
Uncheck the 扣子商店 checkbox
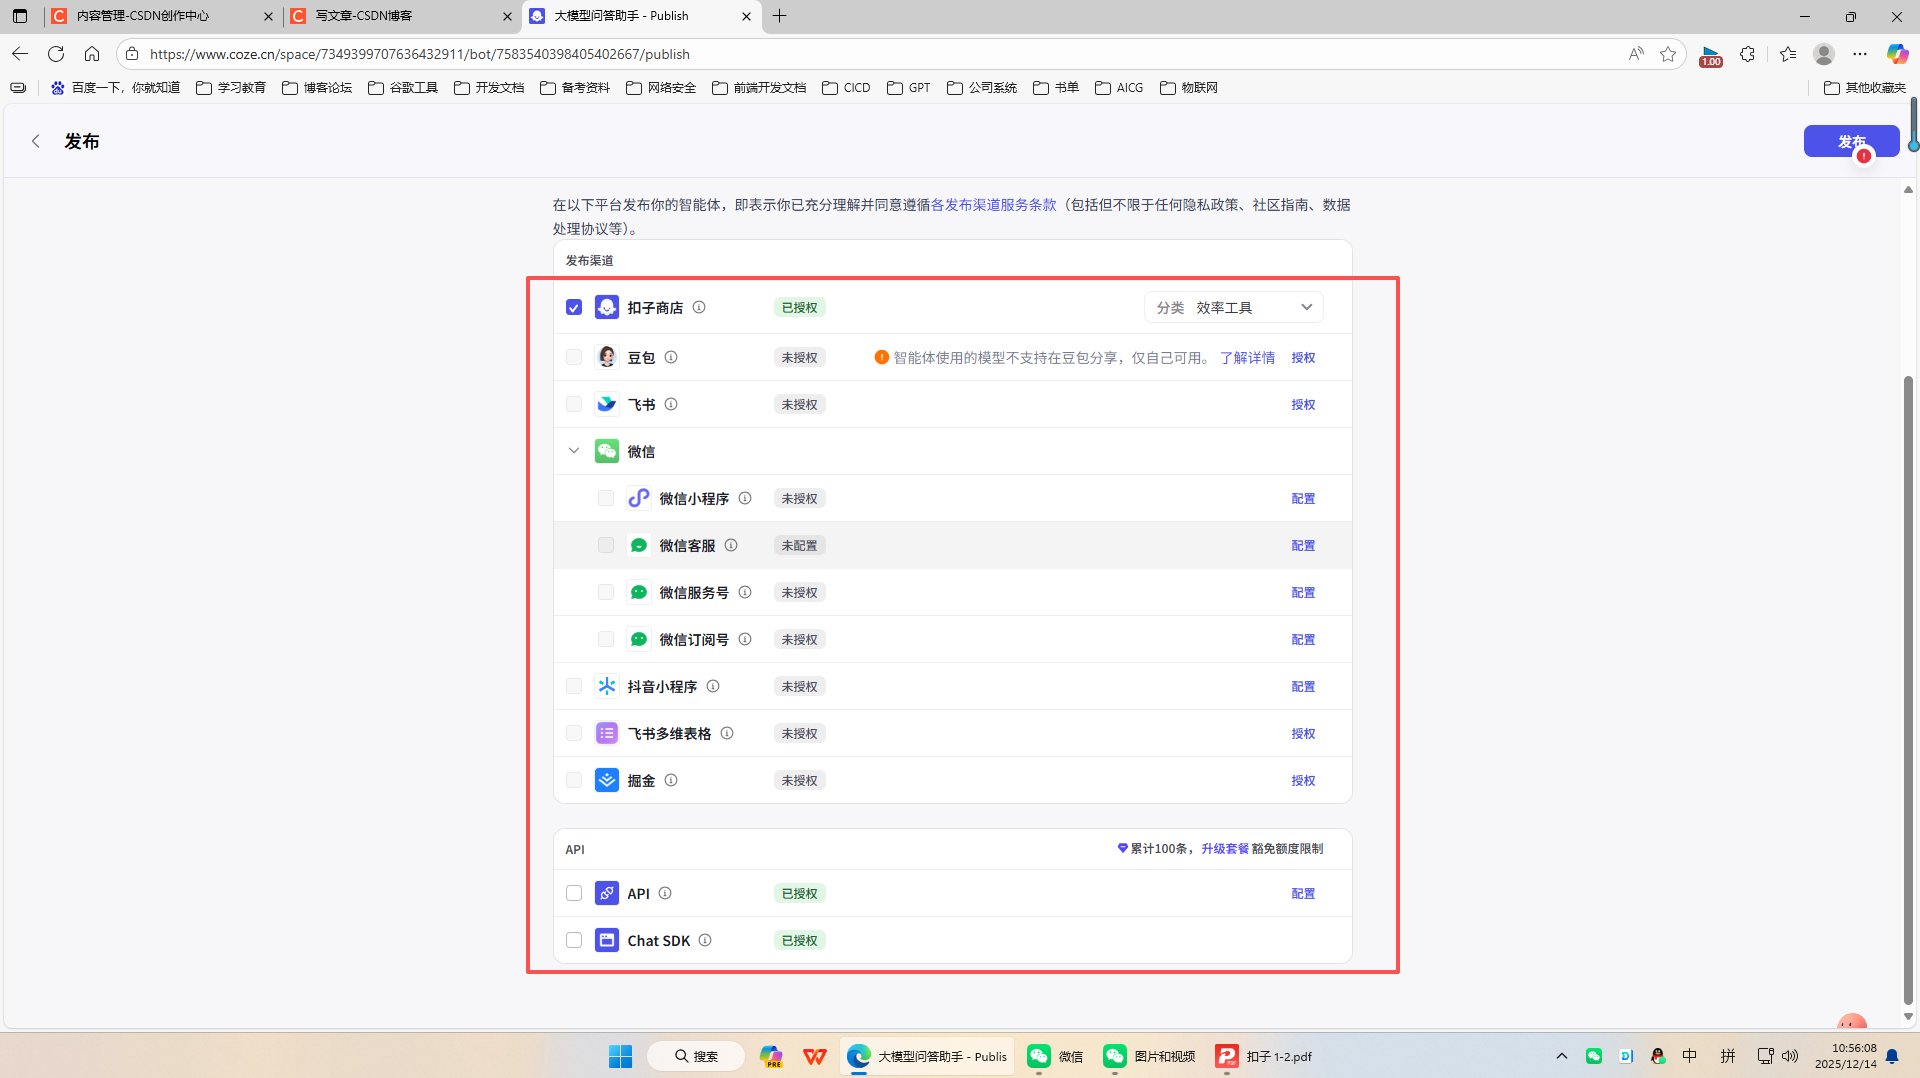574,307
